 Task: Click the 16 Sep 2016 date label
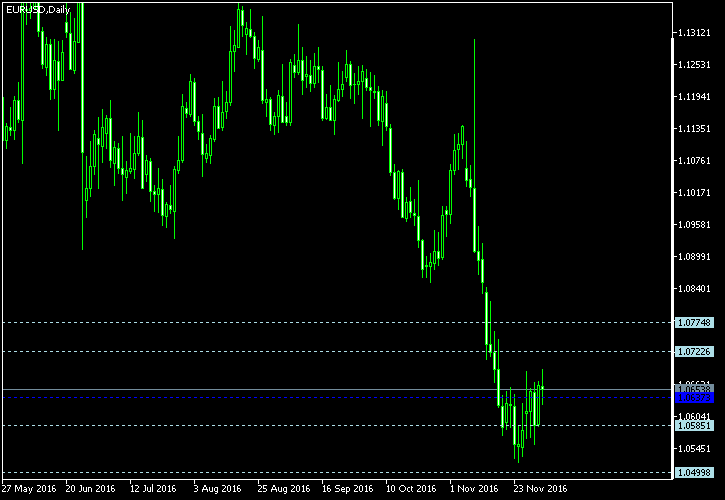pos(347,489)
